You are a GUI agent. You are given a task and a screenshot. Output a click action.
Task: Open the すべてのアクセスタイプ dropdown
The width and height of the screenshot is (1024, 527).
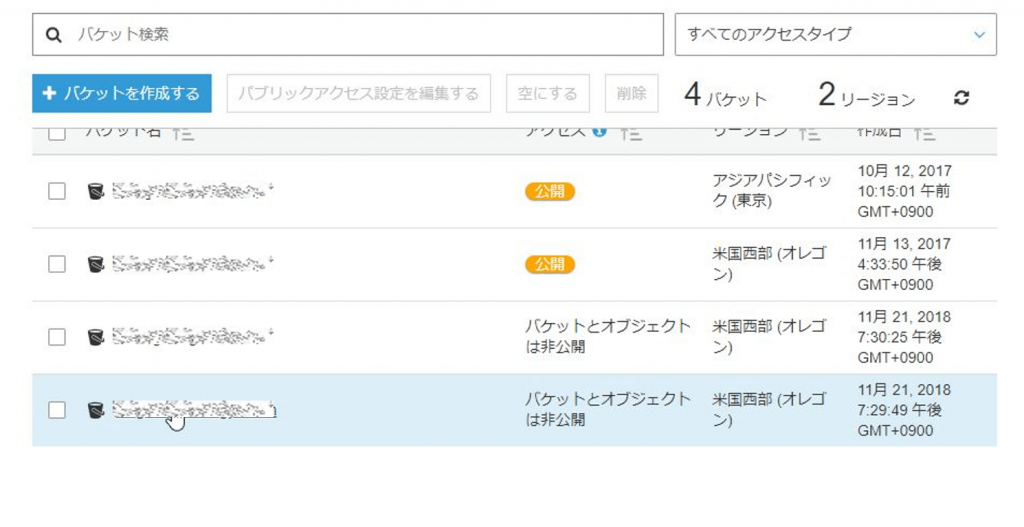click(x=835, y=34)
